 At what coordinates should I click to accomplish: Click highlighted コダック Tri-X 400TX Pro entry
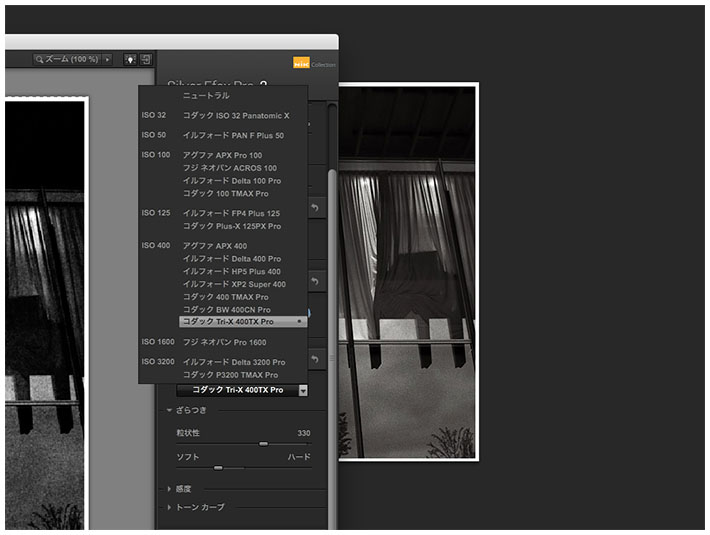pos(243,321)
